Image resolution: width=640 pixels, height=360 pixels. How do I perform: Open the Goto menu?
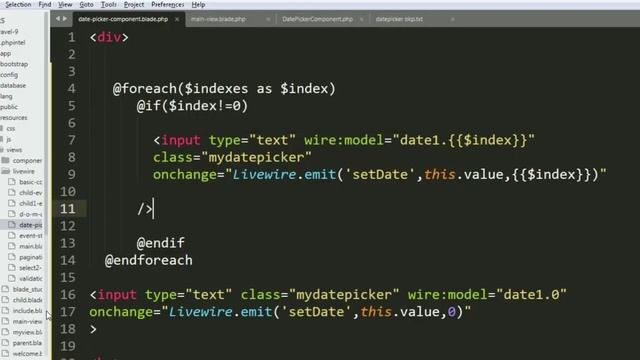pos(86,4)
